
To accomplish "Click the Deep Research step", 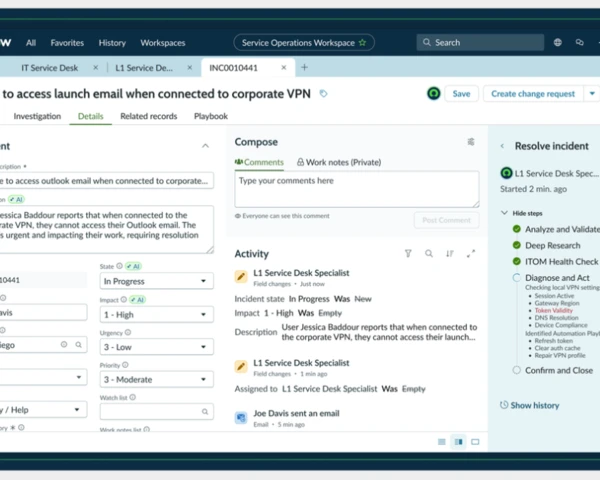I will pos(553,245).
